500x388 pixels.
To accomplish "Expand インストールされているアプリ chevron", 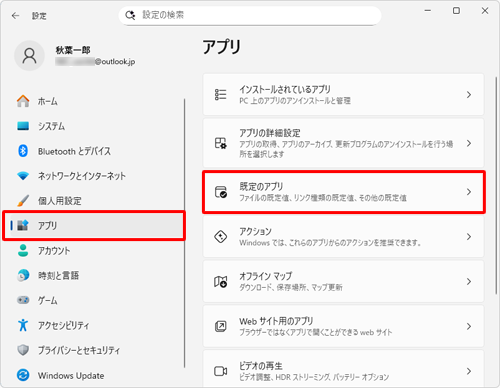I will pyautogui.click(x=469, y=95).
